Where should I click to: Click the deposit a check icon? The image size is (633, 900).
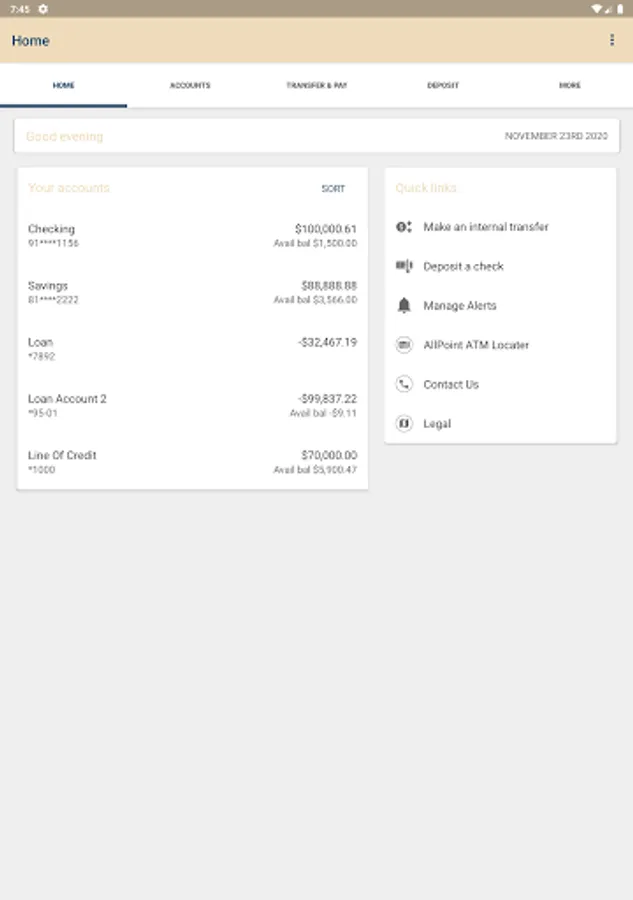point(404,266)
